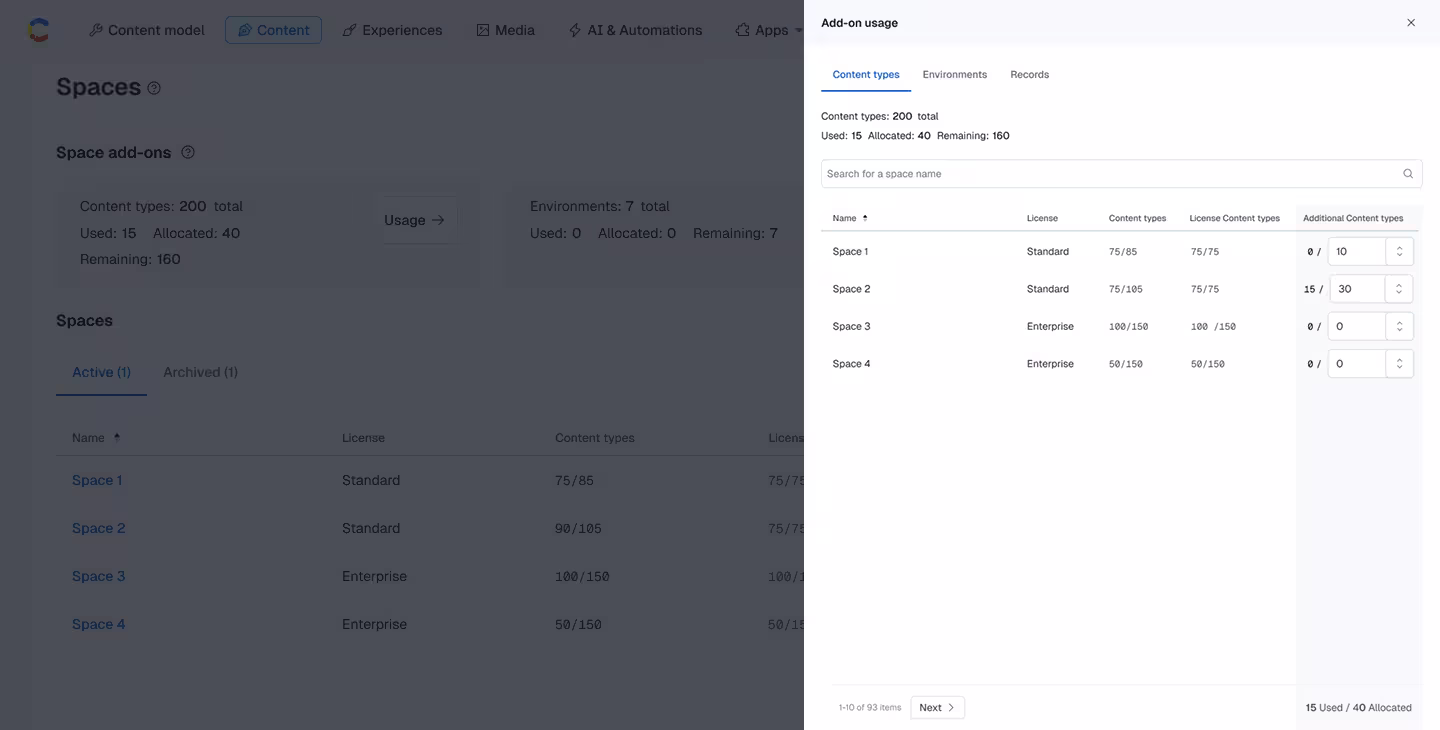Select Content types tab in panel
The height and width of the screenshot is (730, 1440).
click(x=866, y=75)
